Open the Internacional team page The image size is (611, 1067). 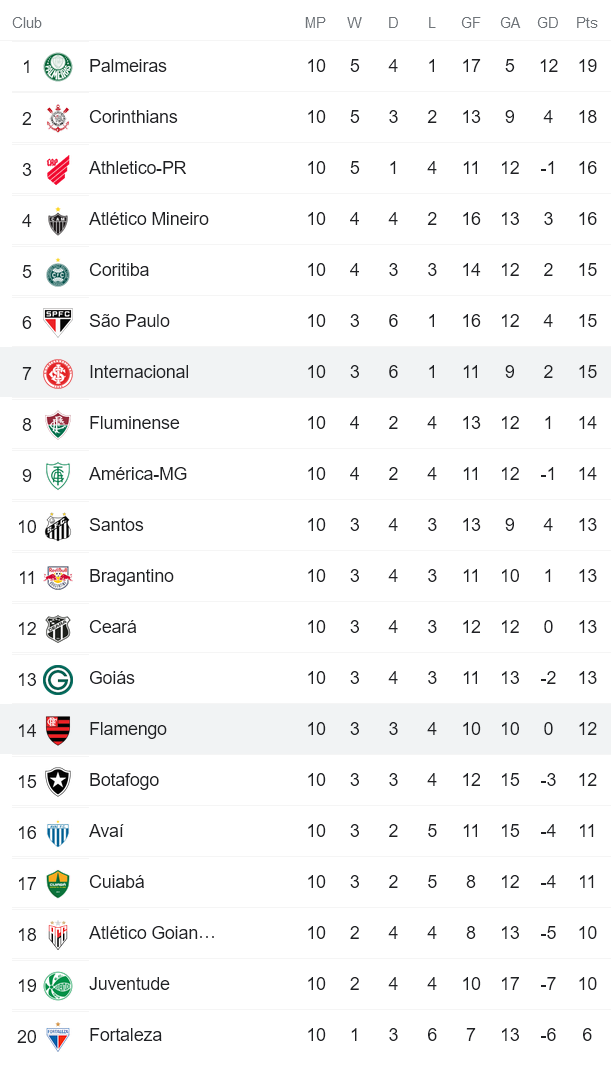139,372
